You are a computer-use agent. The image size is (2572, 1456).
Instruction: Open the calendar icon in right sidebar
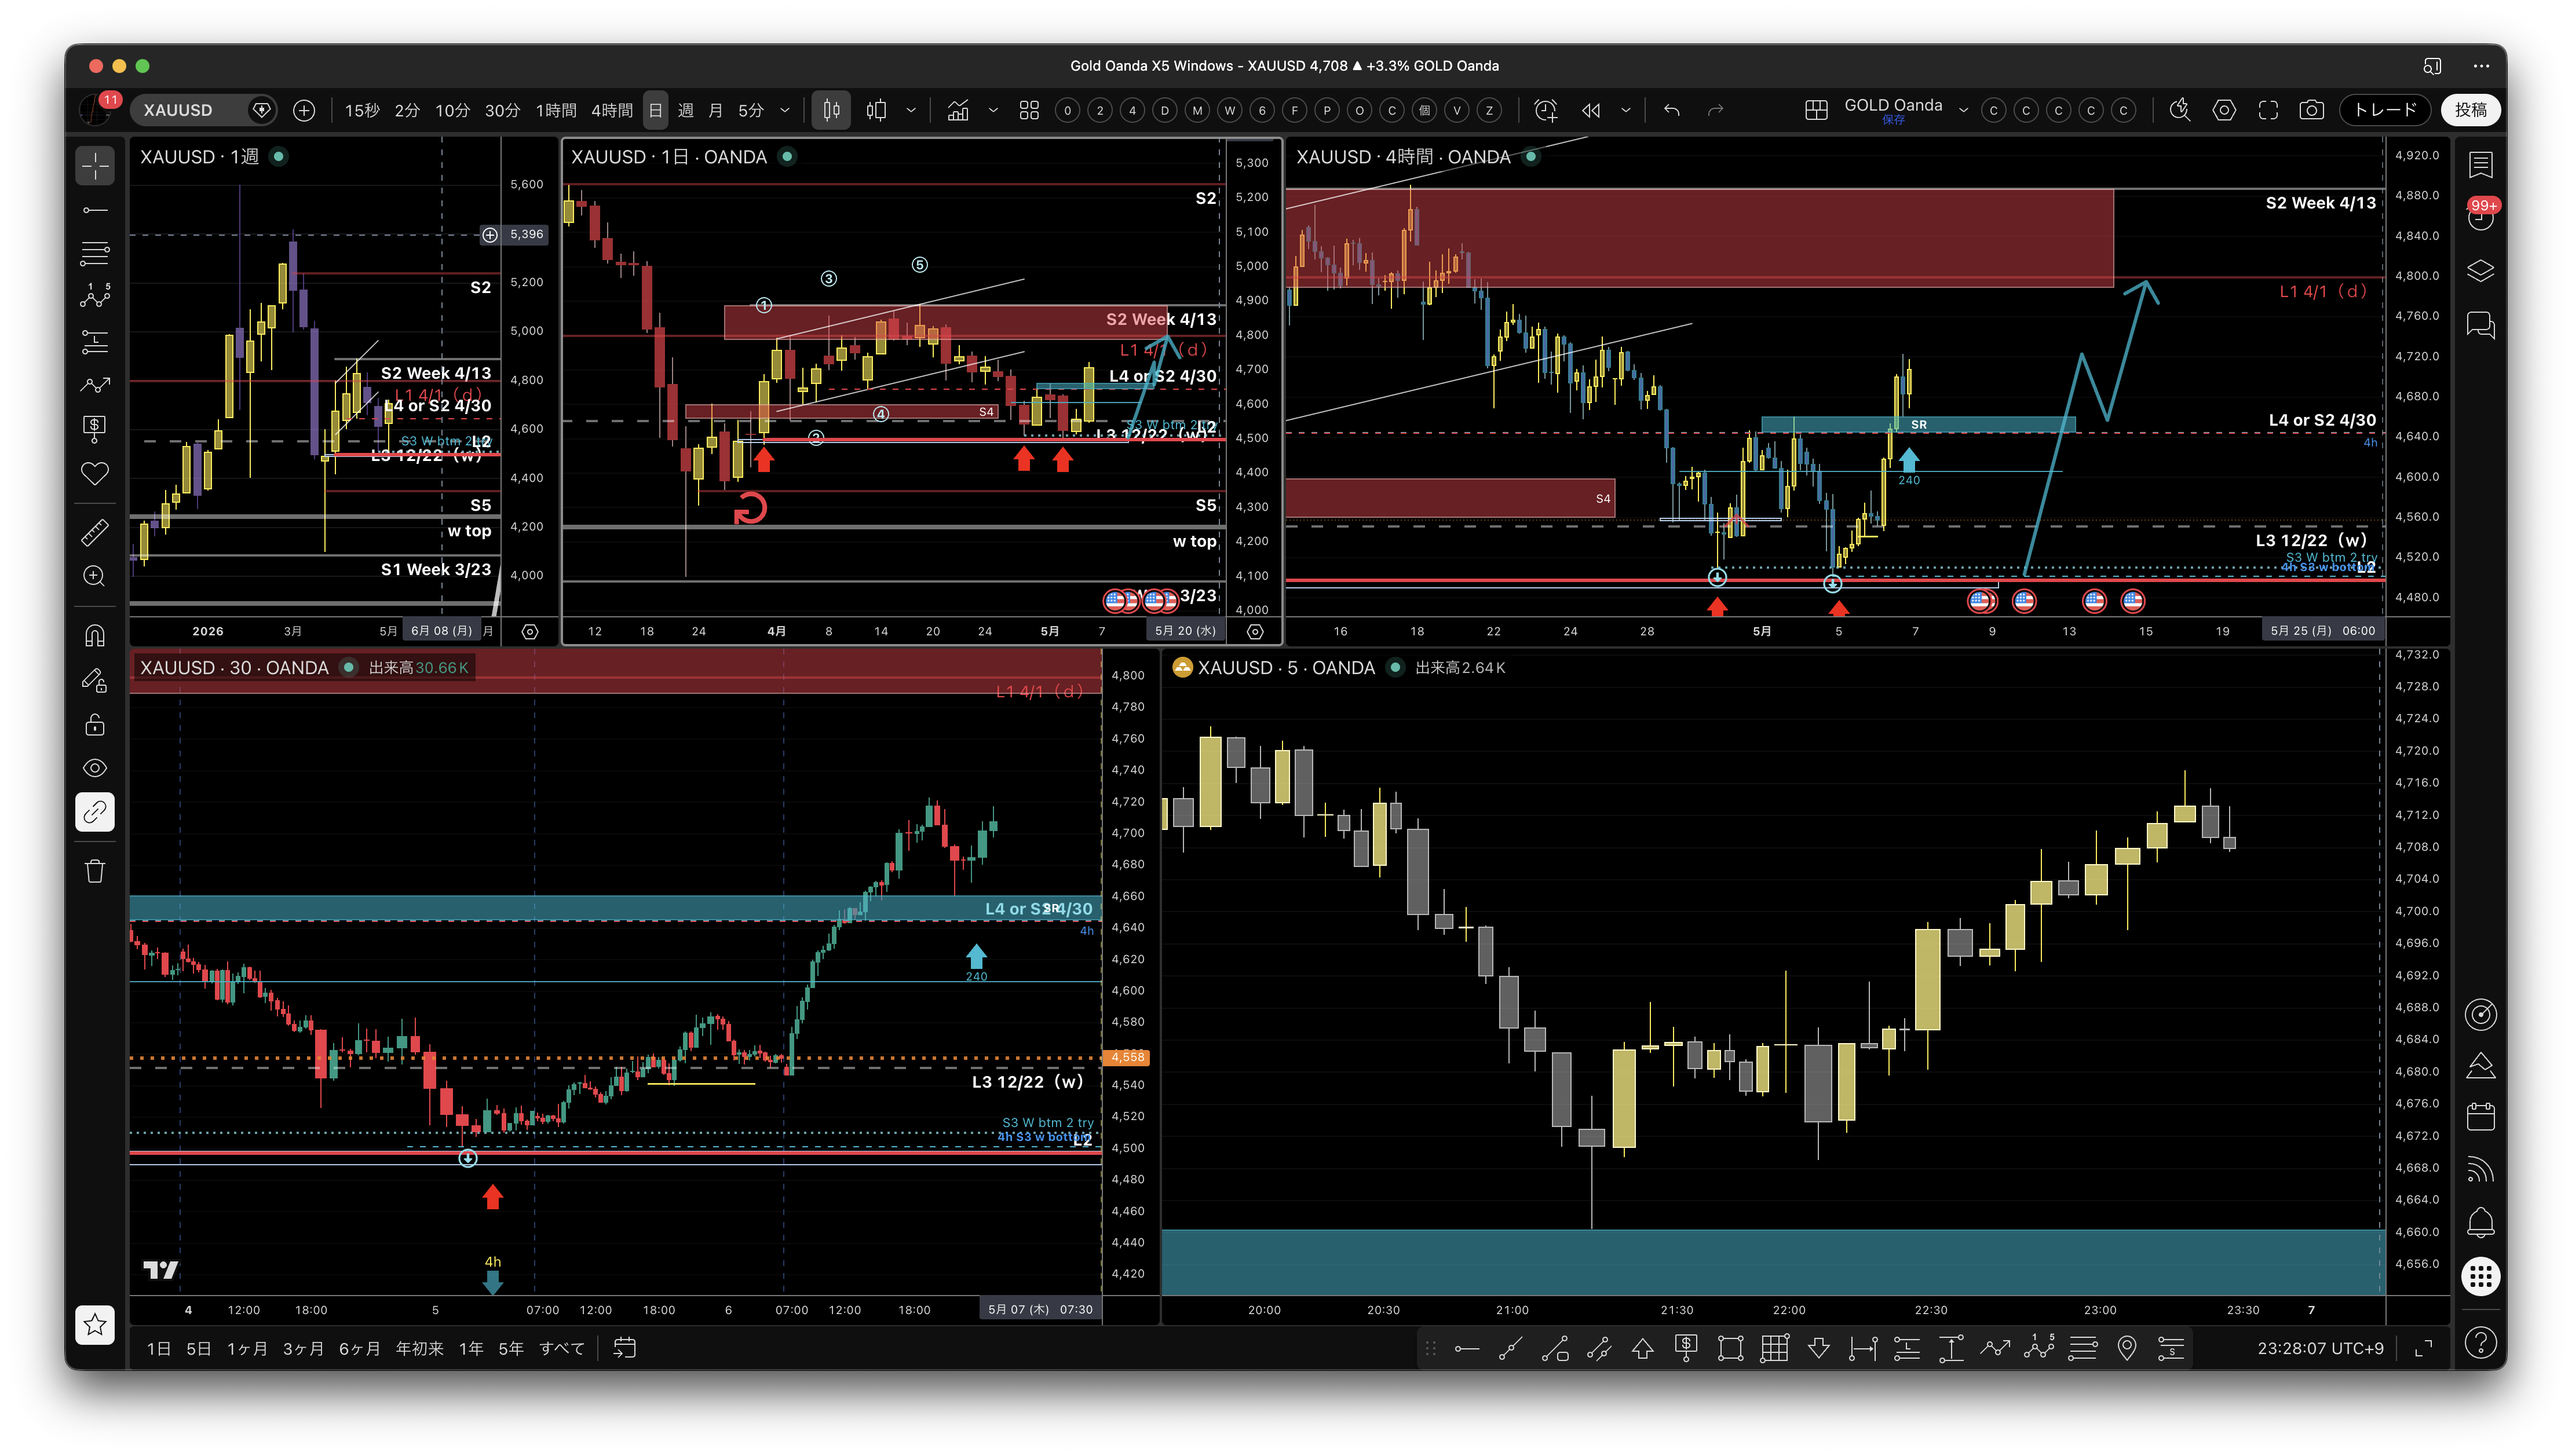(x=2481, y=1116)
